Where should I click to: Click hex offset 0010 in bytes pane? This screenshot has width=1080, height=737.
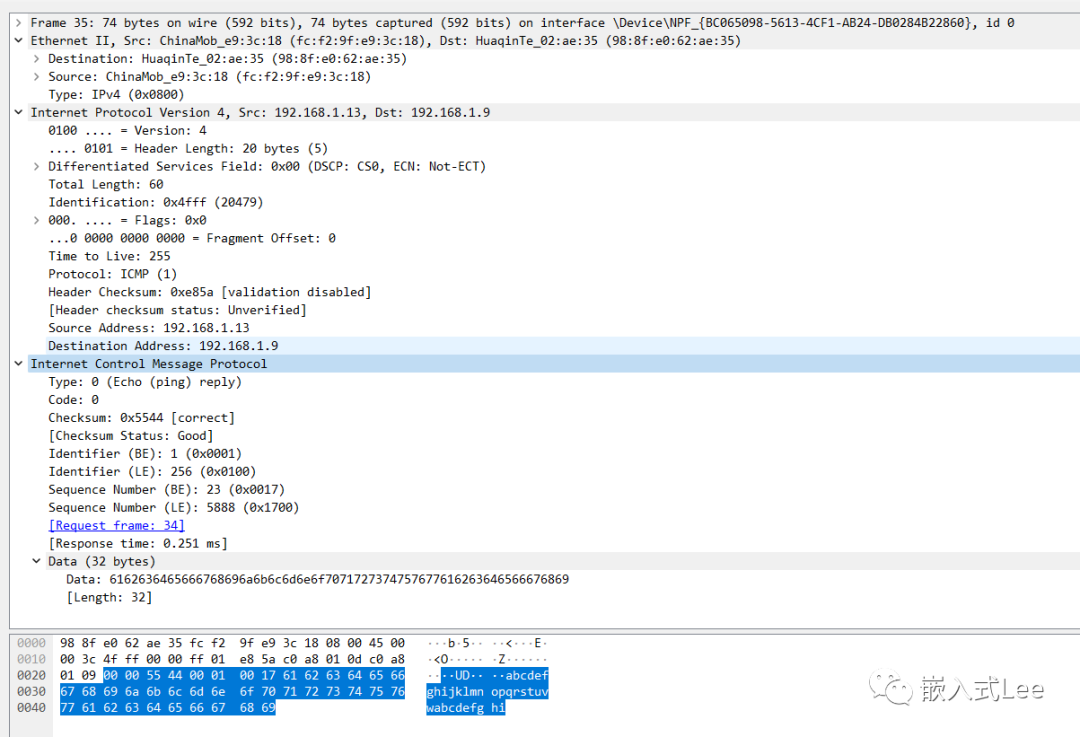click(32, 659)
